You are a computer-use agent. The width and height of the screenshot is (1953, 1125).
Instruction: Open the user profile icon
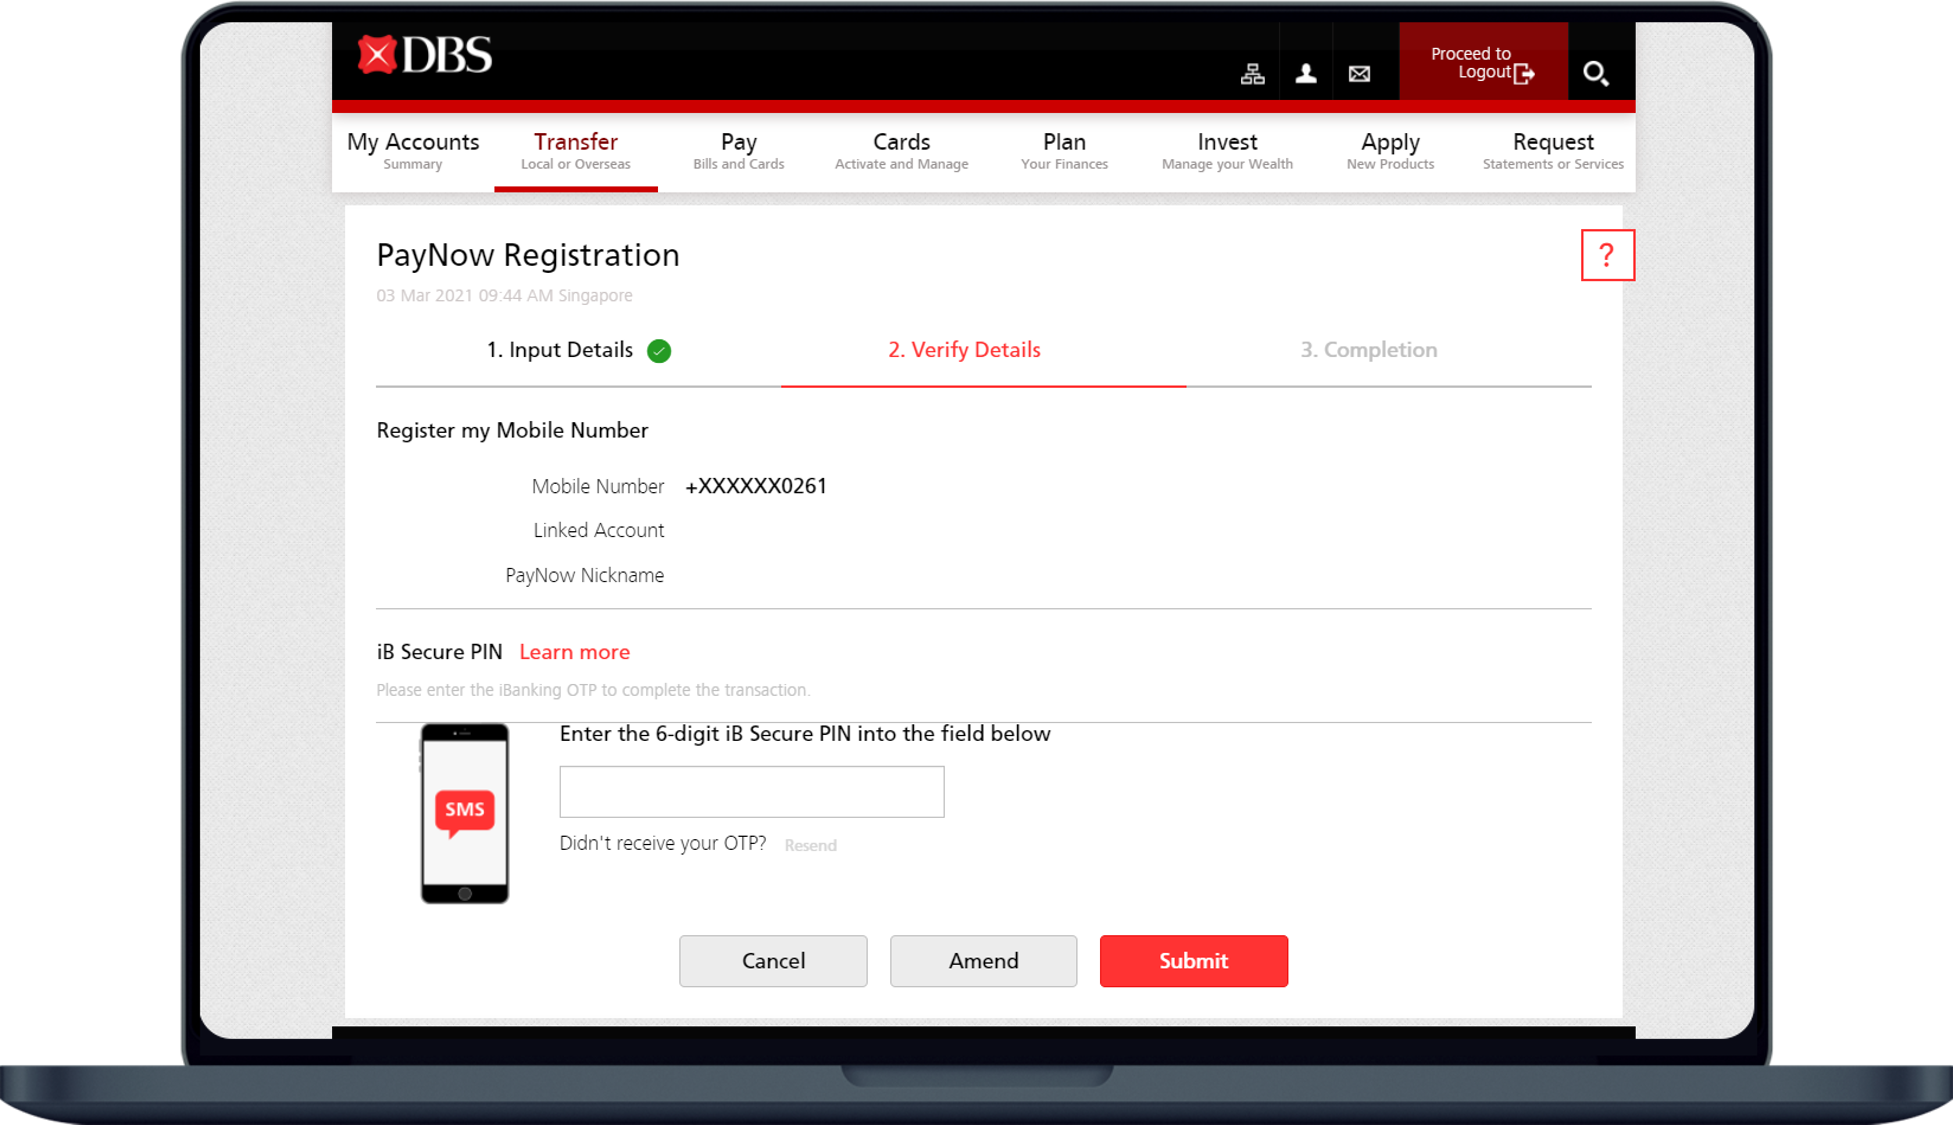click(1305, 73)
